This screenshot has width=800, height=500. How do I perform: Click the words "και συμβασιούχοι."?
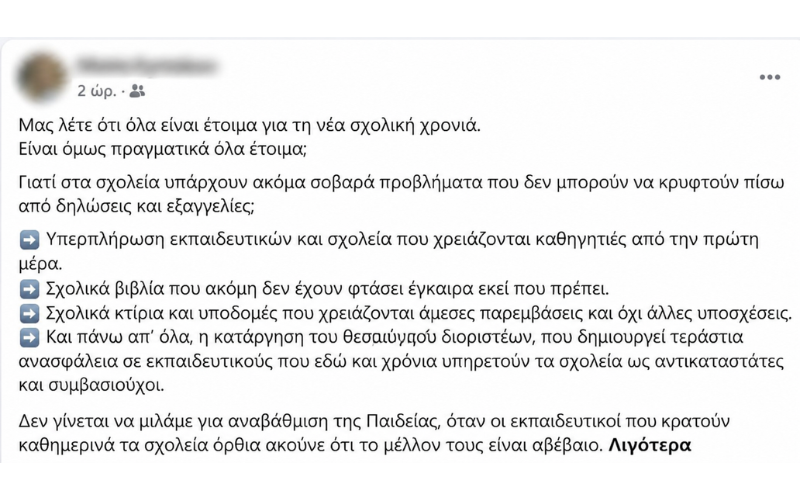tap(92, 385)
